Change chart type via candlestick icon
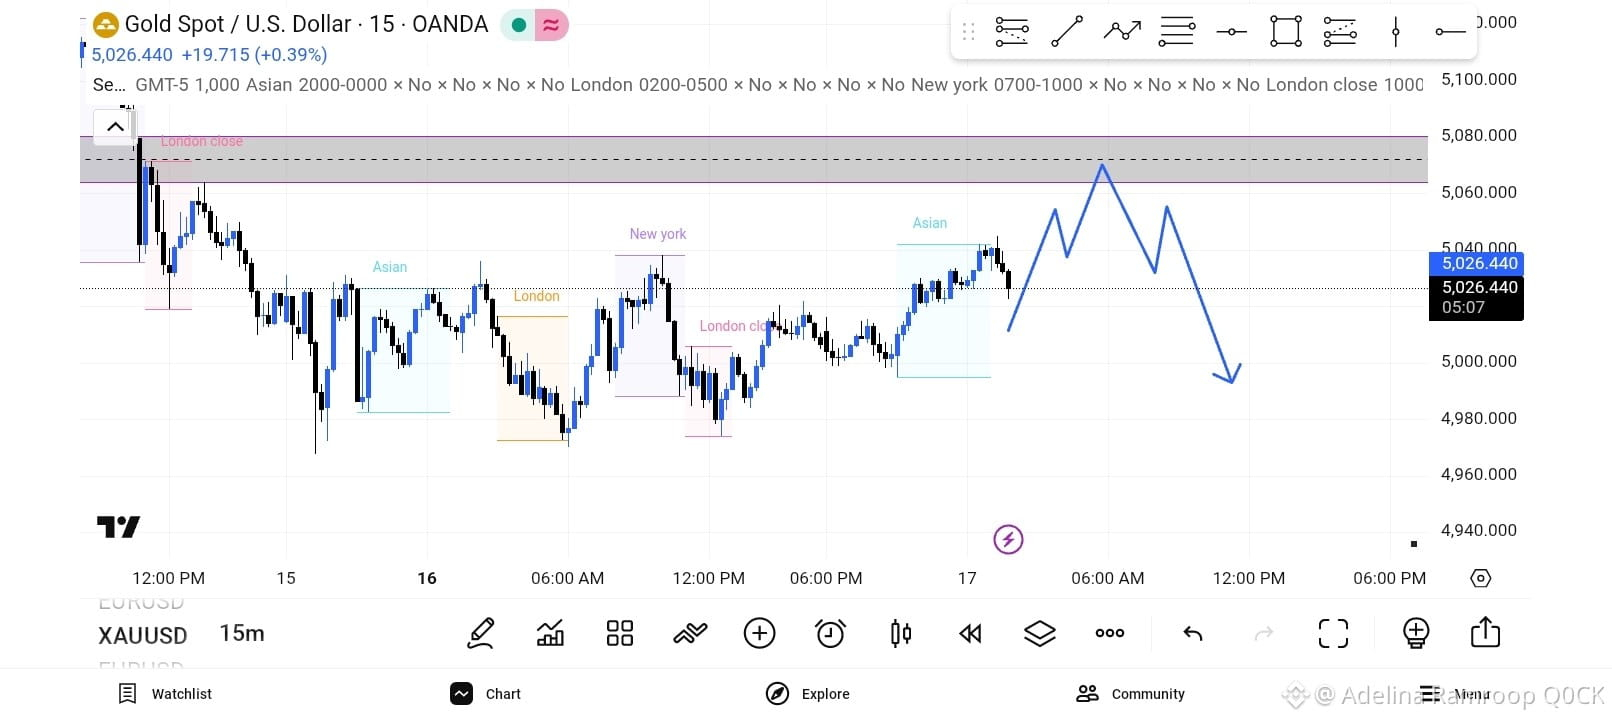This screenshot has height=720, width=1612. pos(900,633)
